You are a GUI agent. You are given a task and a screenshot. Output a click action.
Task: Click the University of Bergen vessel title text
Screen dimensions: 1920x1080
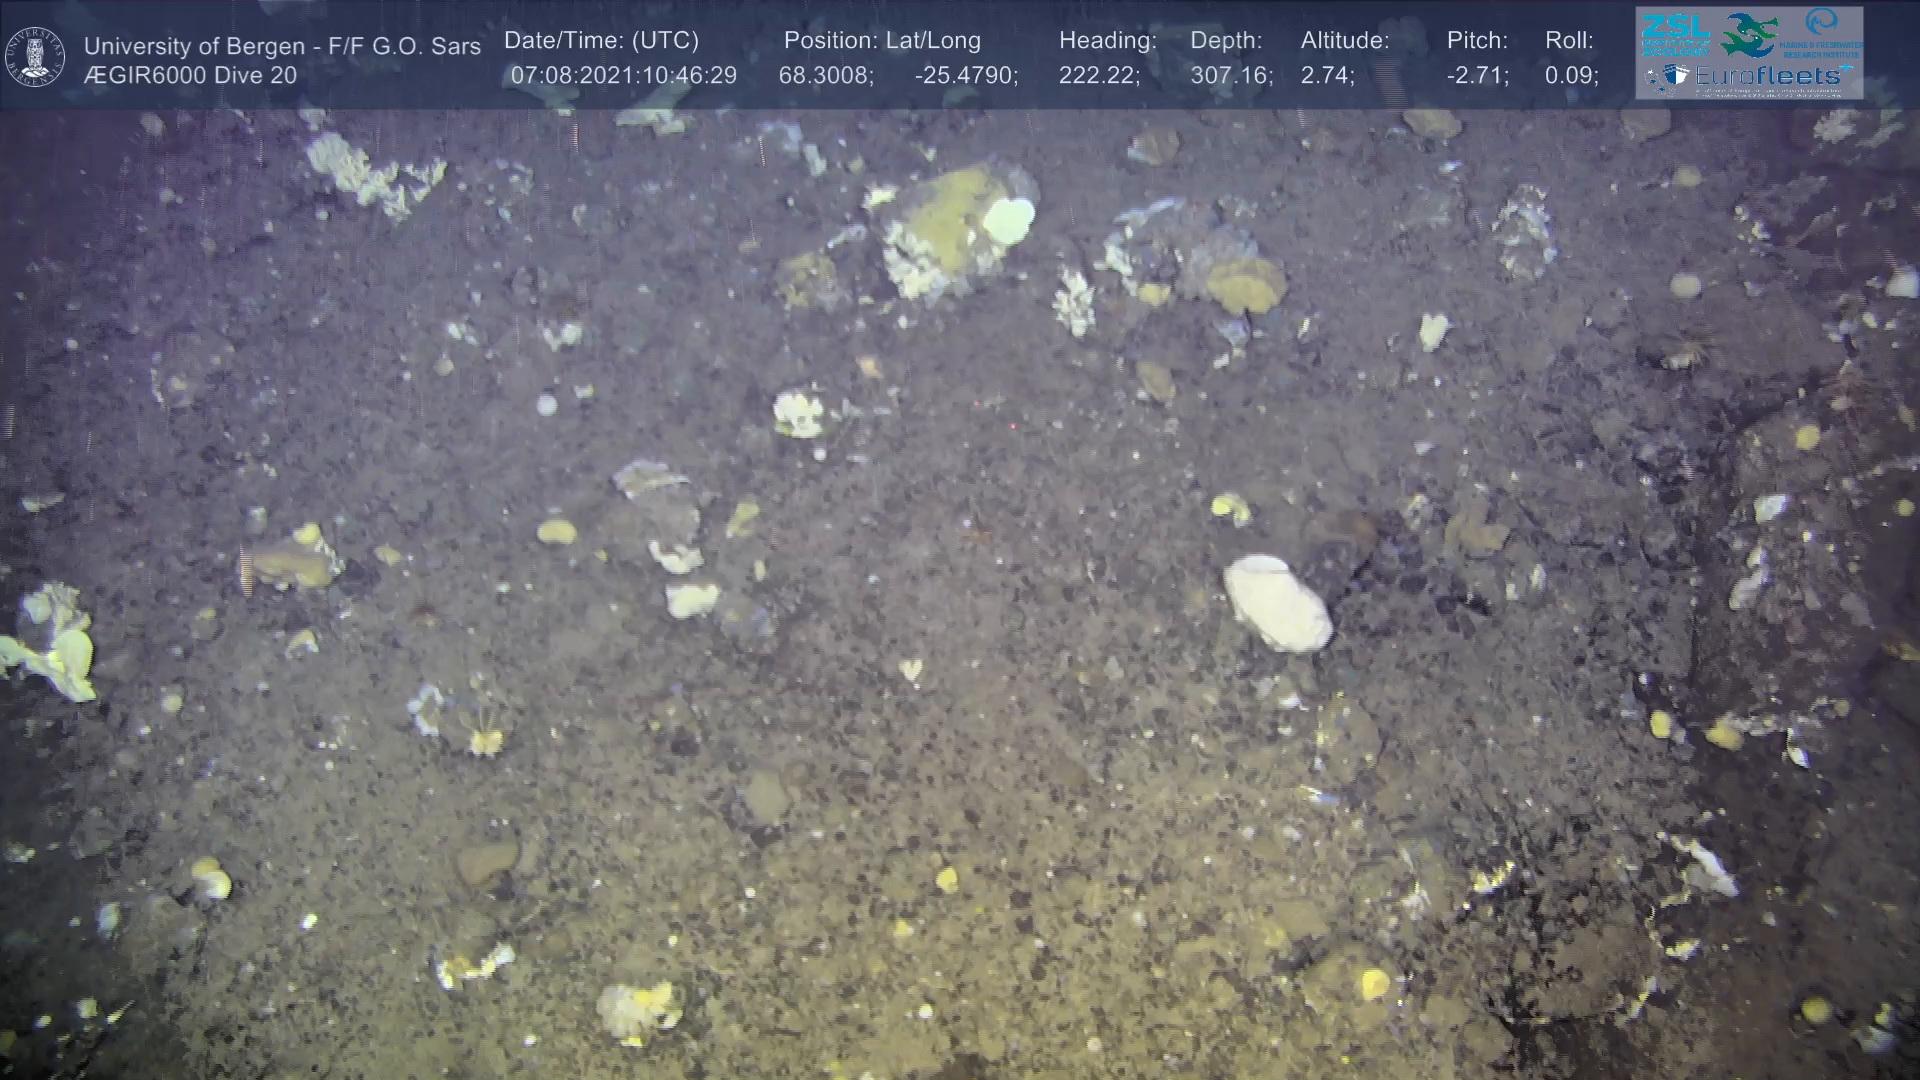(282, 46)
